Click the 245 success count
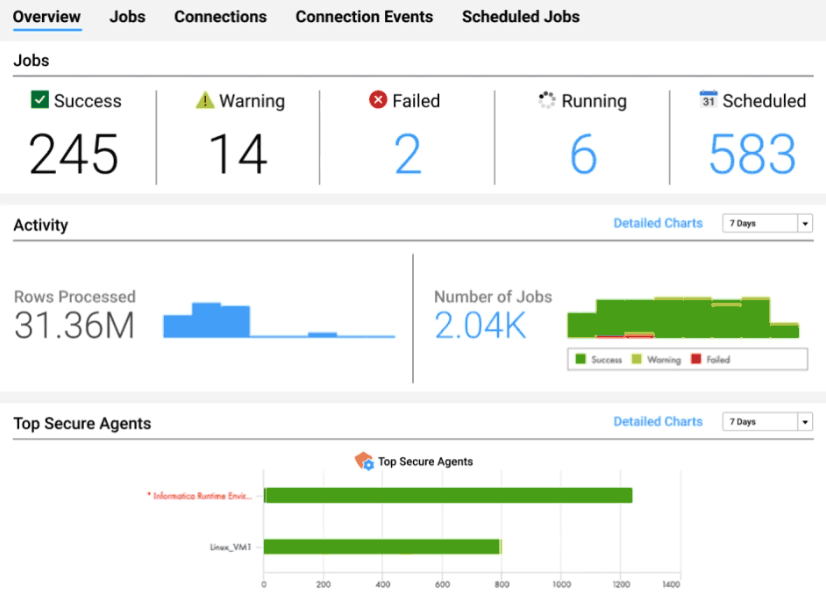 [x=73, y=154]
